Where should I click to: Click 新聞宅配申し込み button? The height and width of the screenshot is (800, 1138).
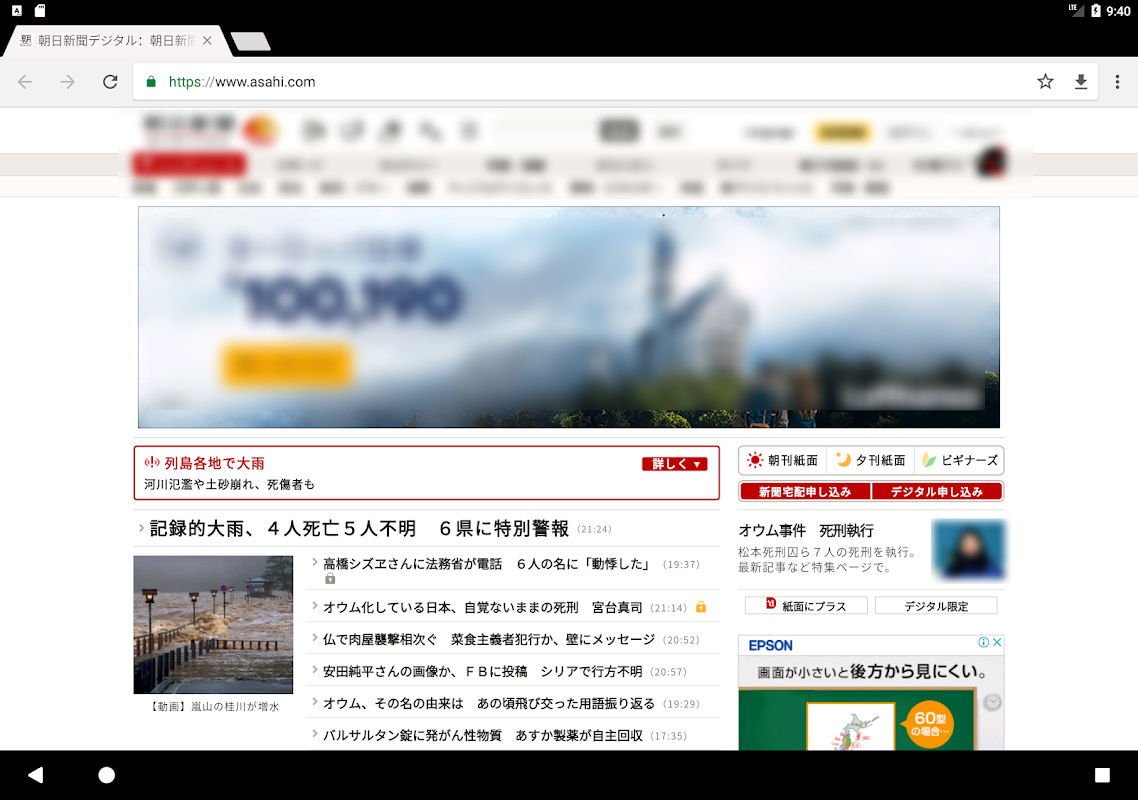[x=805, y=491]
